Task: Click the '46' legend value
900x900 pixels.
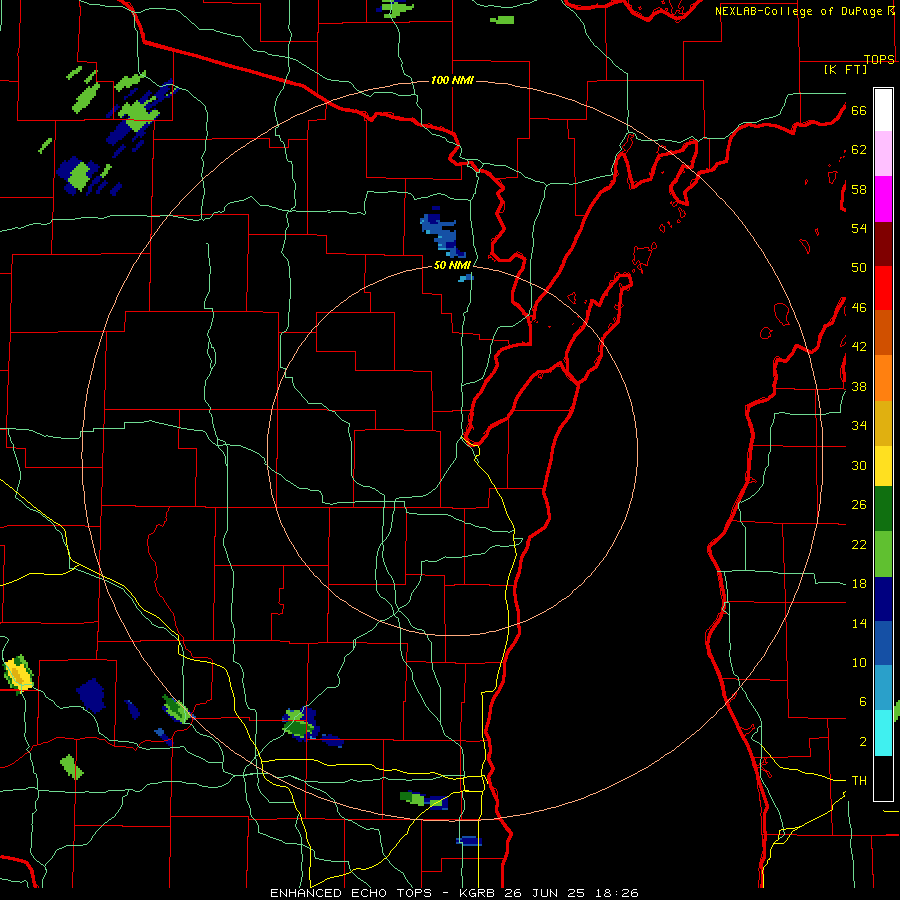Action: pyautogui.click(x=859, y=308)
